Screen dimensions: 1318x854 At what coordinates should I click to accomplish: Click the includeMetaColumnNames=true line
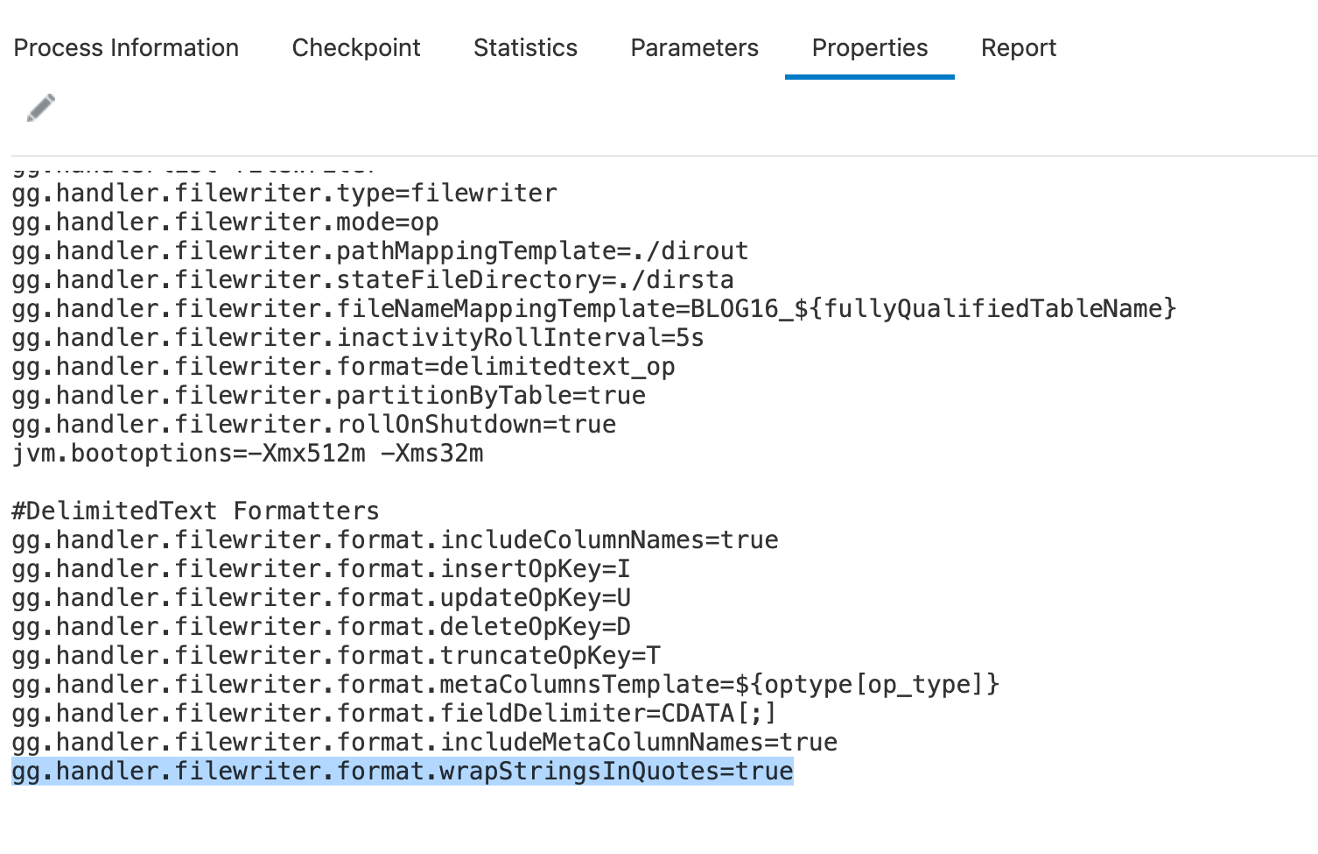pos(424,743)
